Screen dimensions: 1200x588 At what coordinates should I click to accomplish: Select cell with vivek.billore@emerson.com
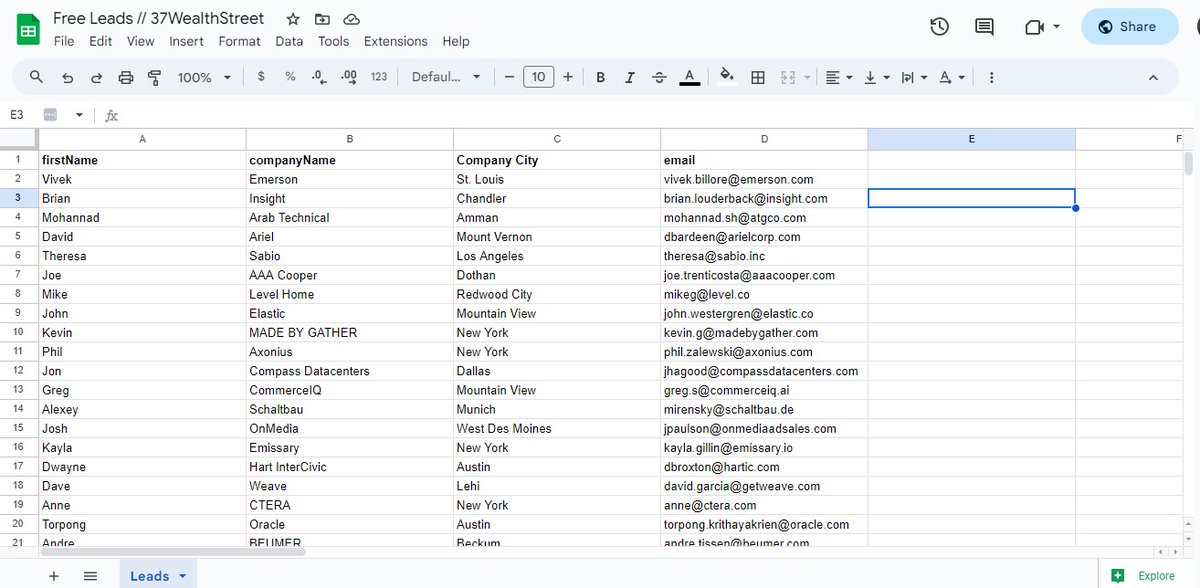click(x=764, y=179)
